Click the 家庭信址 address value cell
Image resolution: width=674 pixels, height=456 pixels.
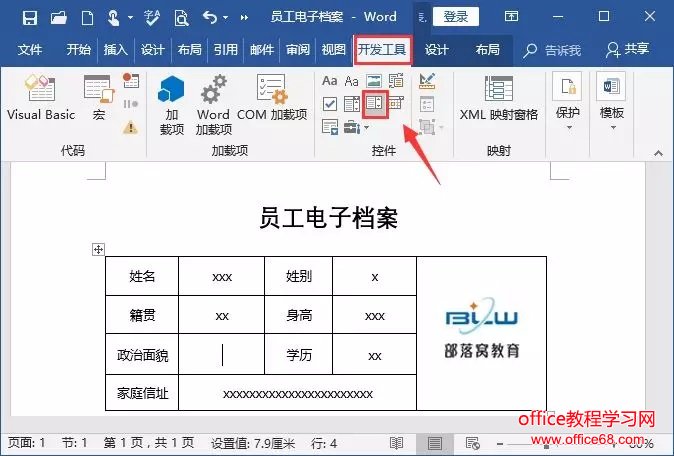297,393
